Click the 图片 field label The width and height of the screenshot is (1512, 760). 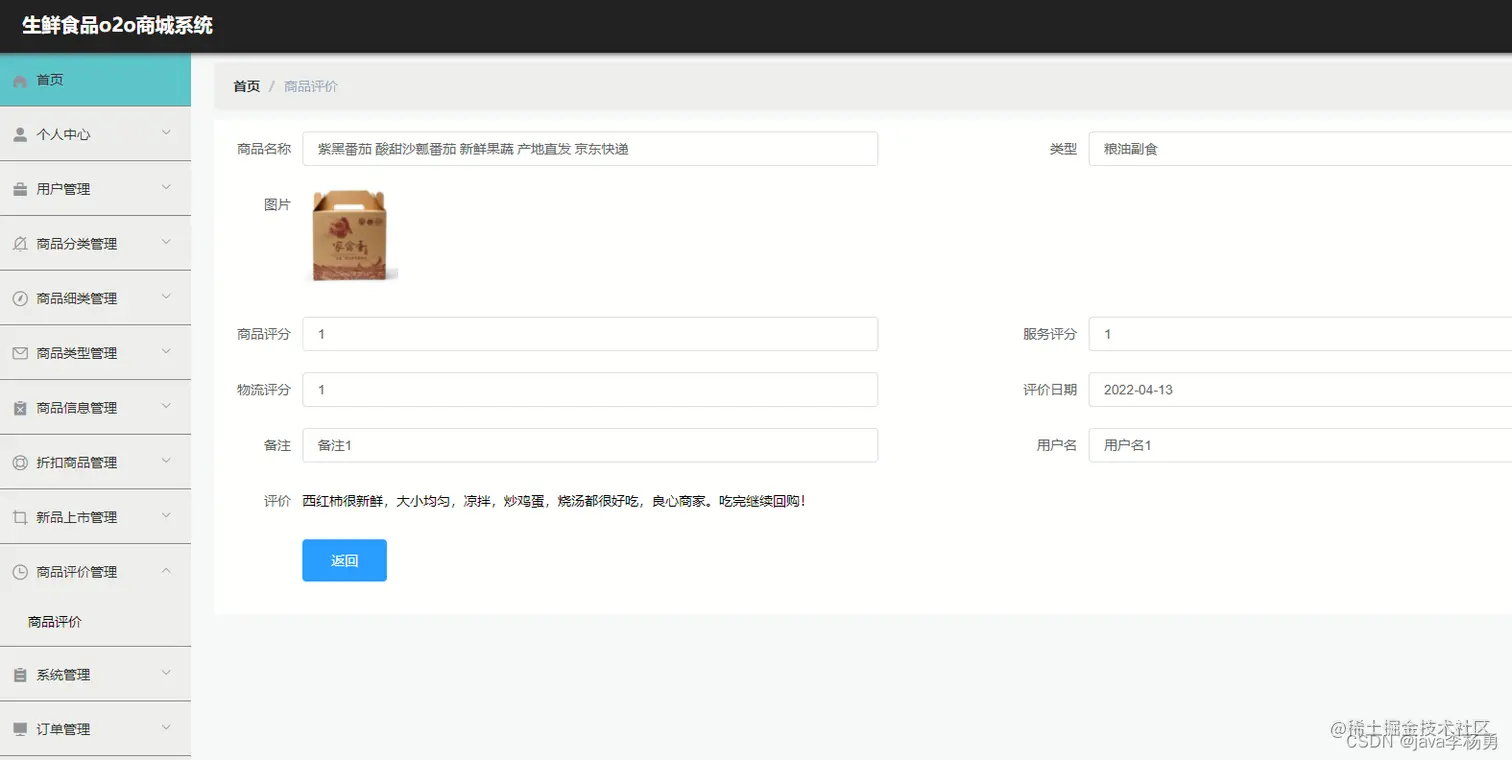277,205
